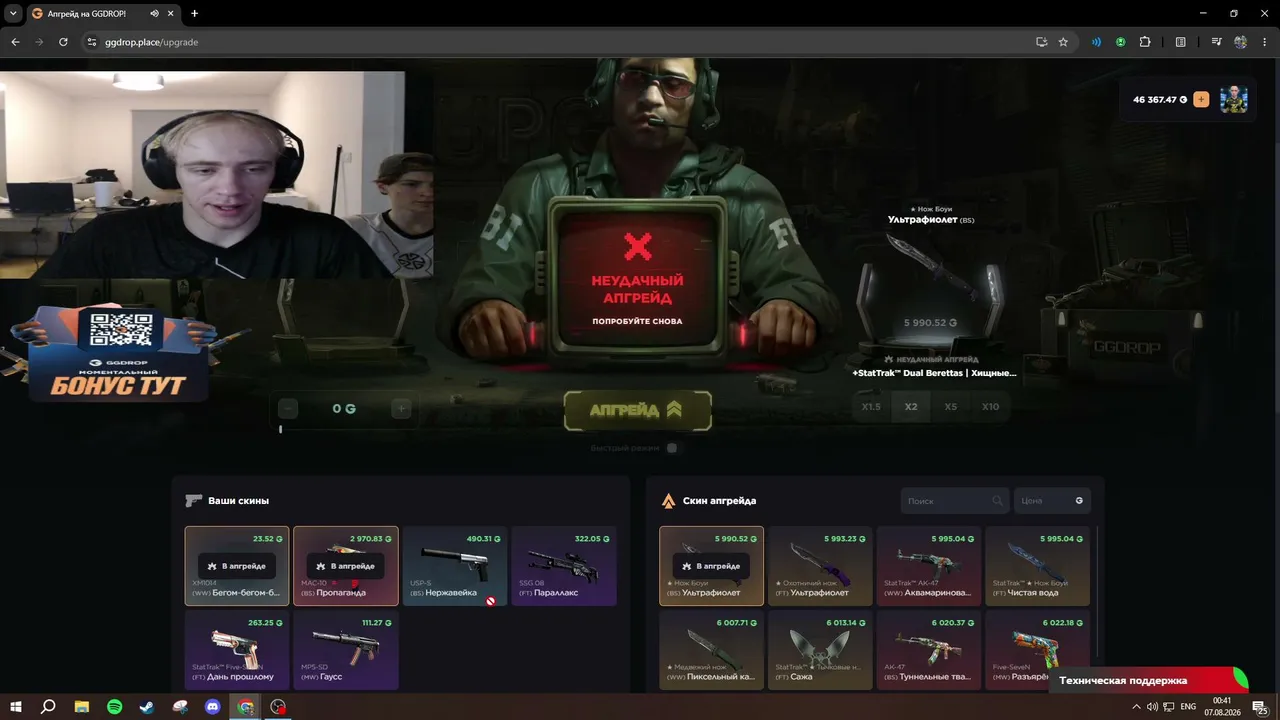View site information icon in address bar
The image size is (1280, 720).
(x=92, y=42)
